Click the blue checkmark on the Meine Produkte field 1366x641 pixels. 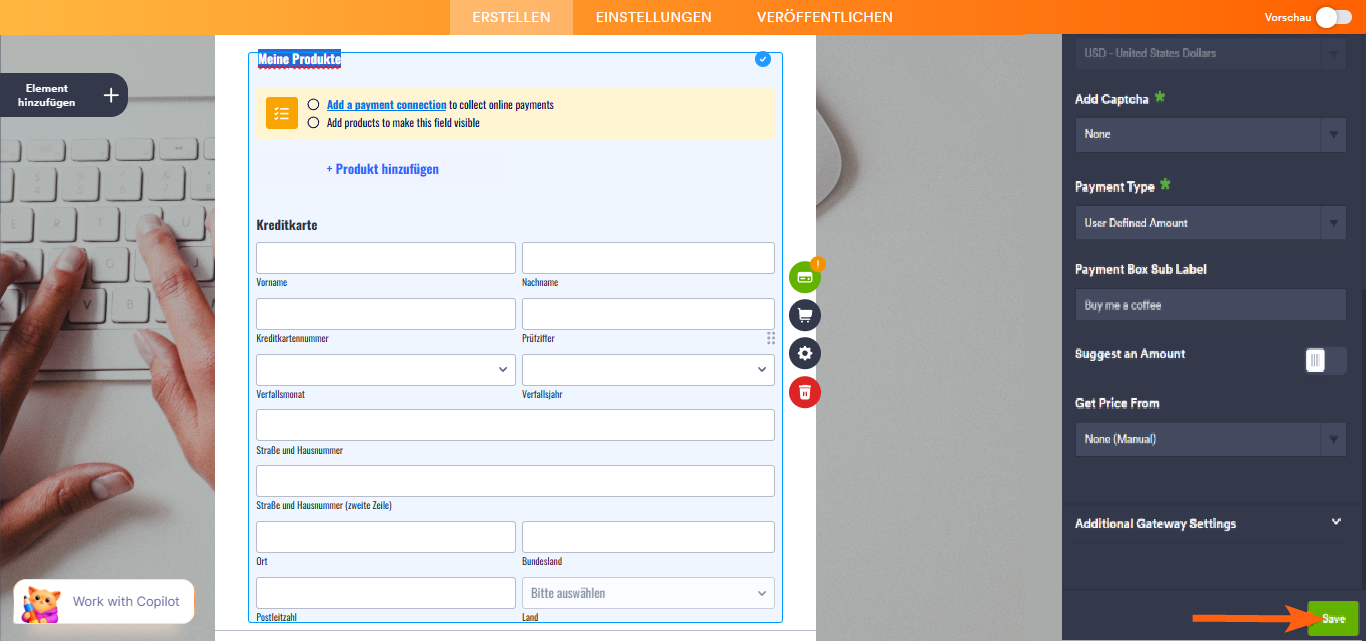point(763,59)
